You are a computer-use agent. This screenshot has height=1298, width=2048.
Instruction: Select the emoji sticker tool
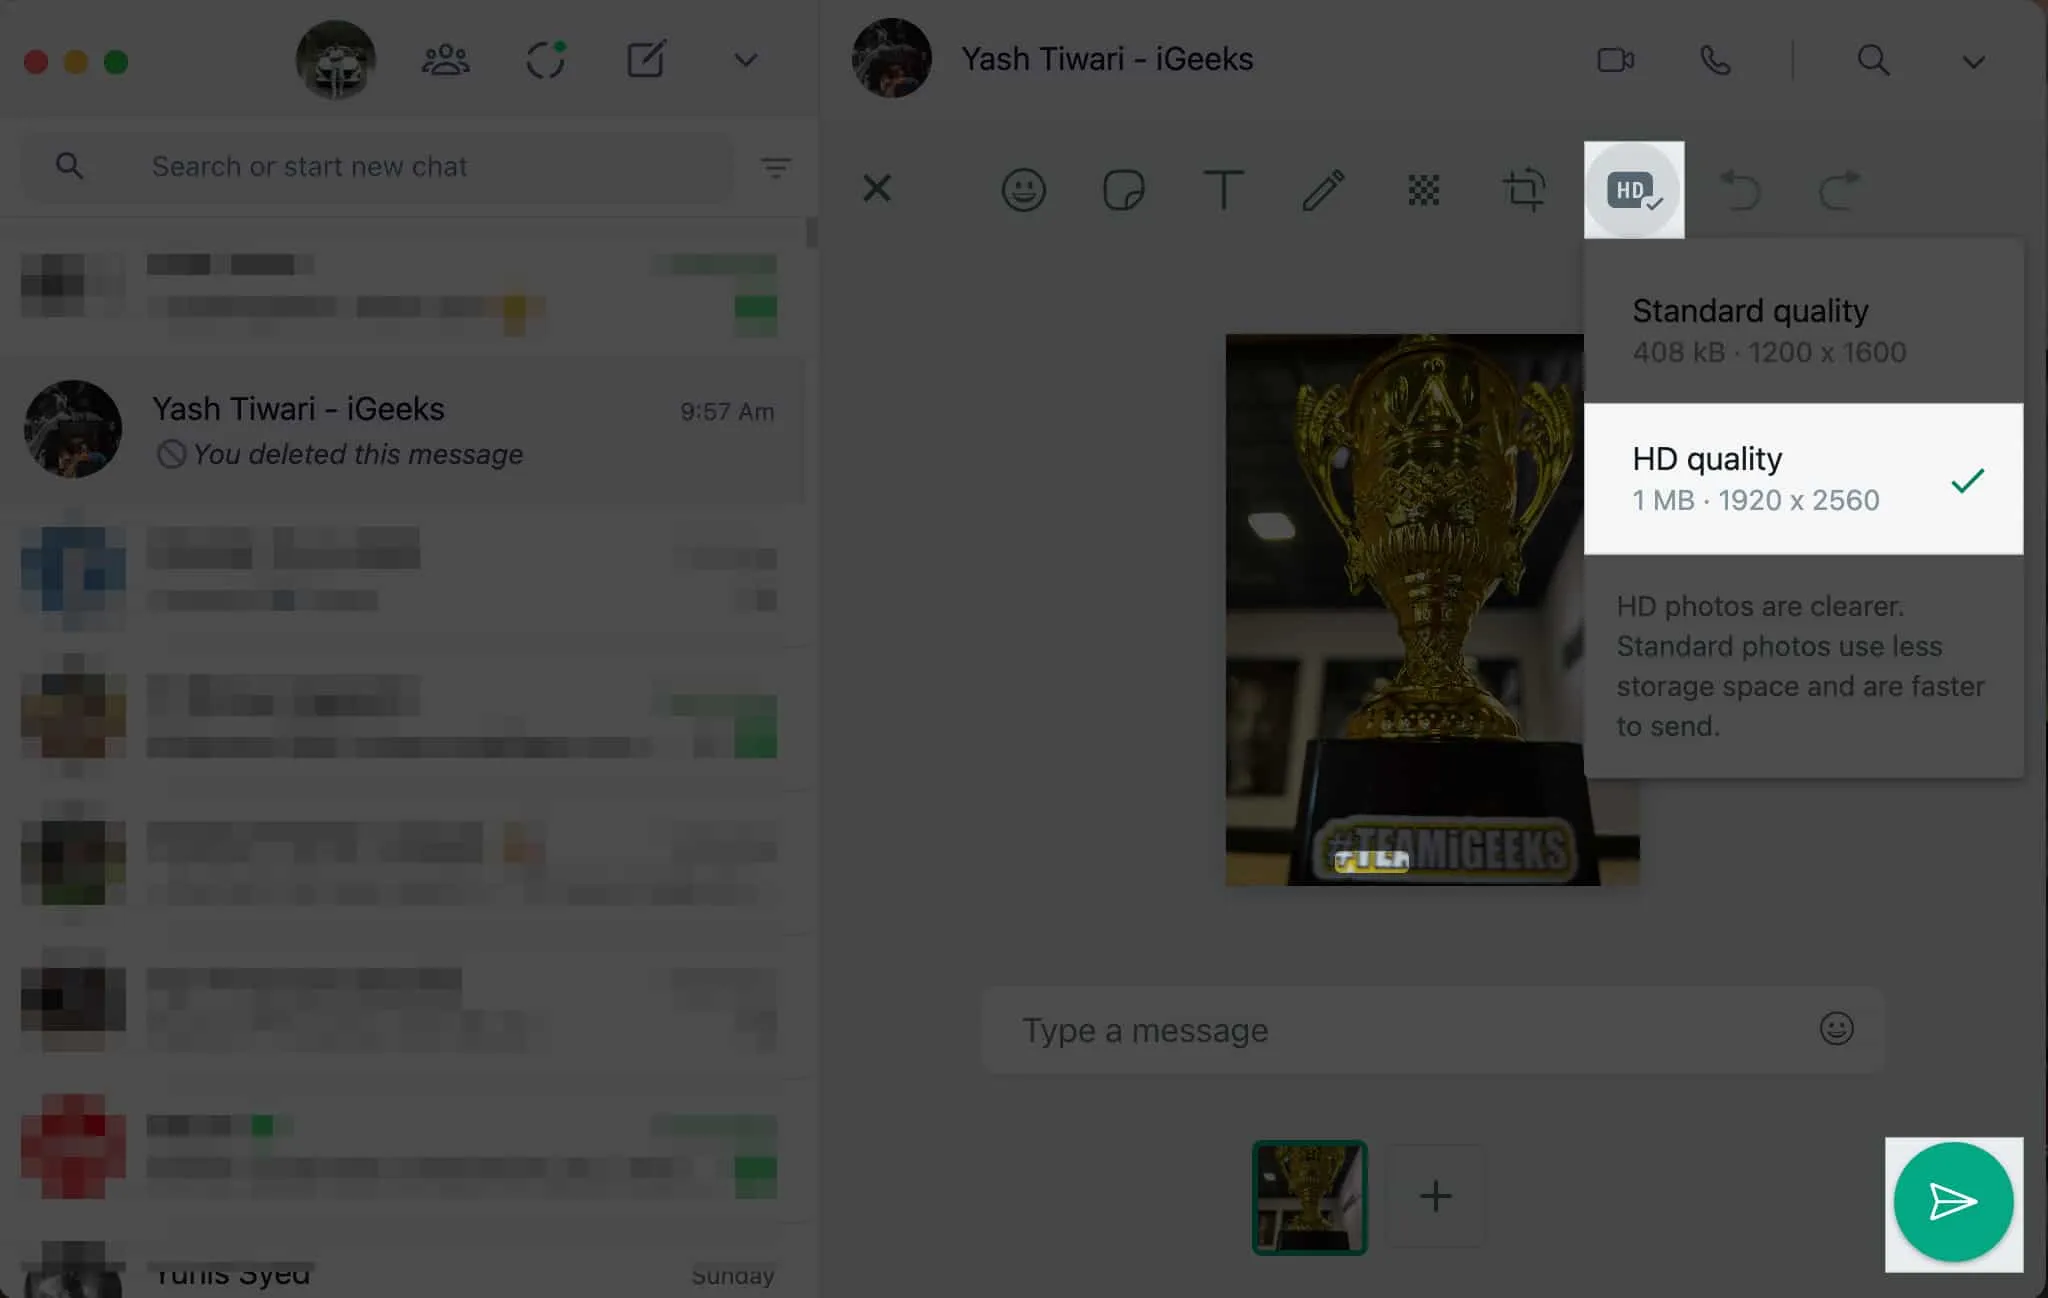point(1023,189)
